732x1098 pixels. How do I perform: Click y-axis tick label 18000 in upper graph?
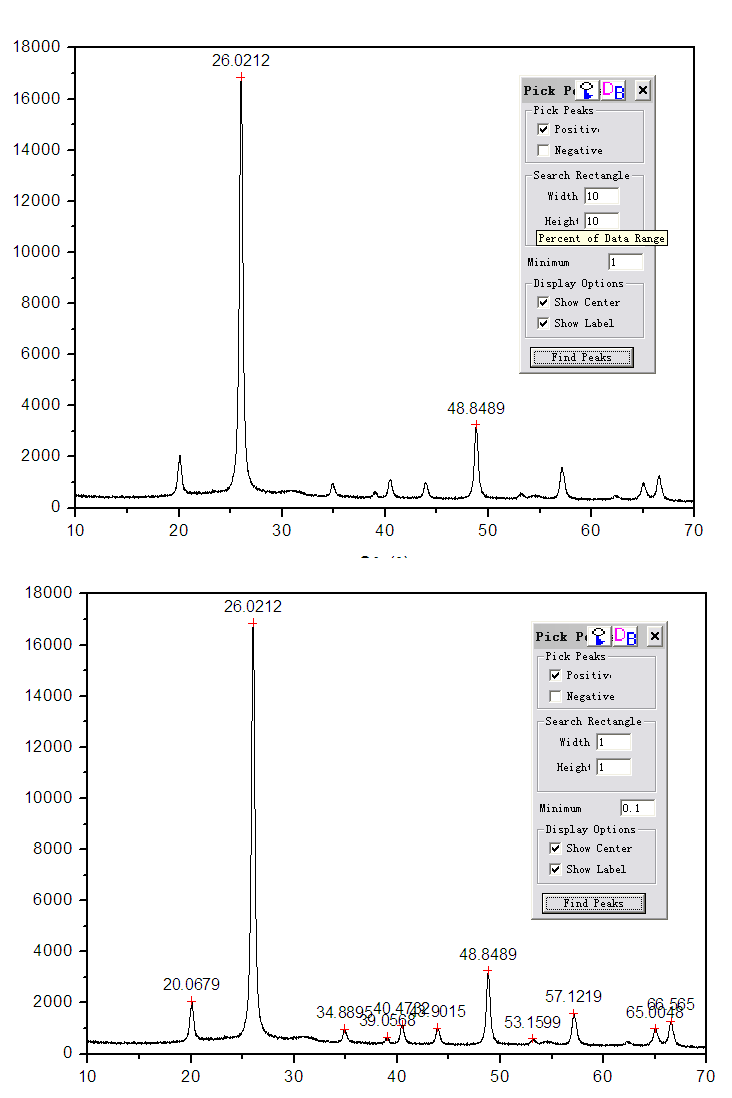pyautogui.click(x=36, y=47)
